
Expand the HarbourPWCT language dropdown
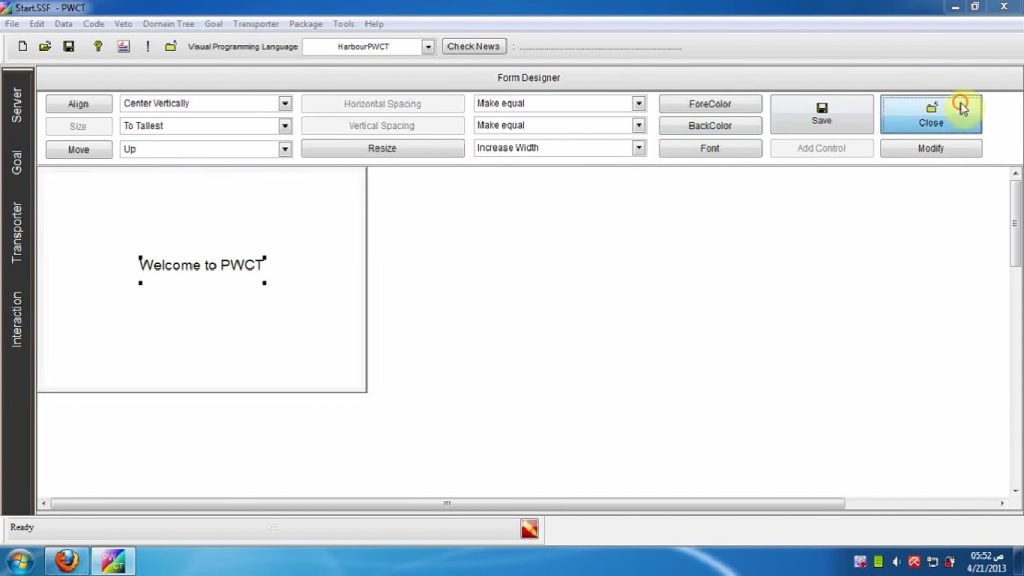428,46
